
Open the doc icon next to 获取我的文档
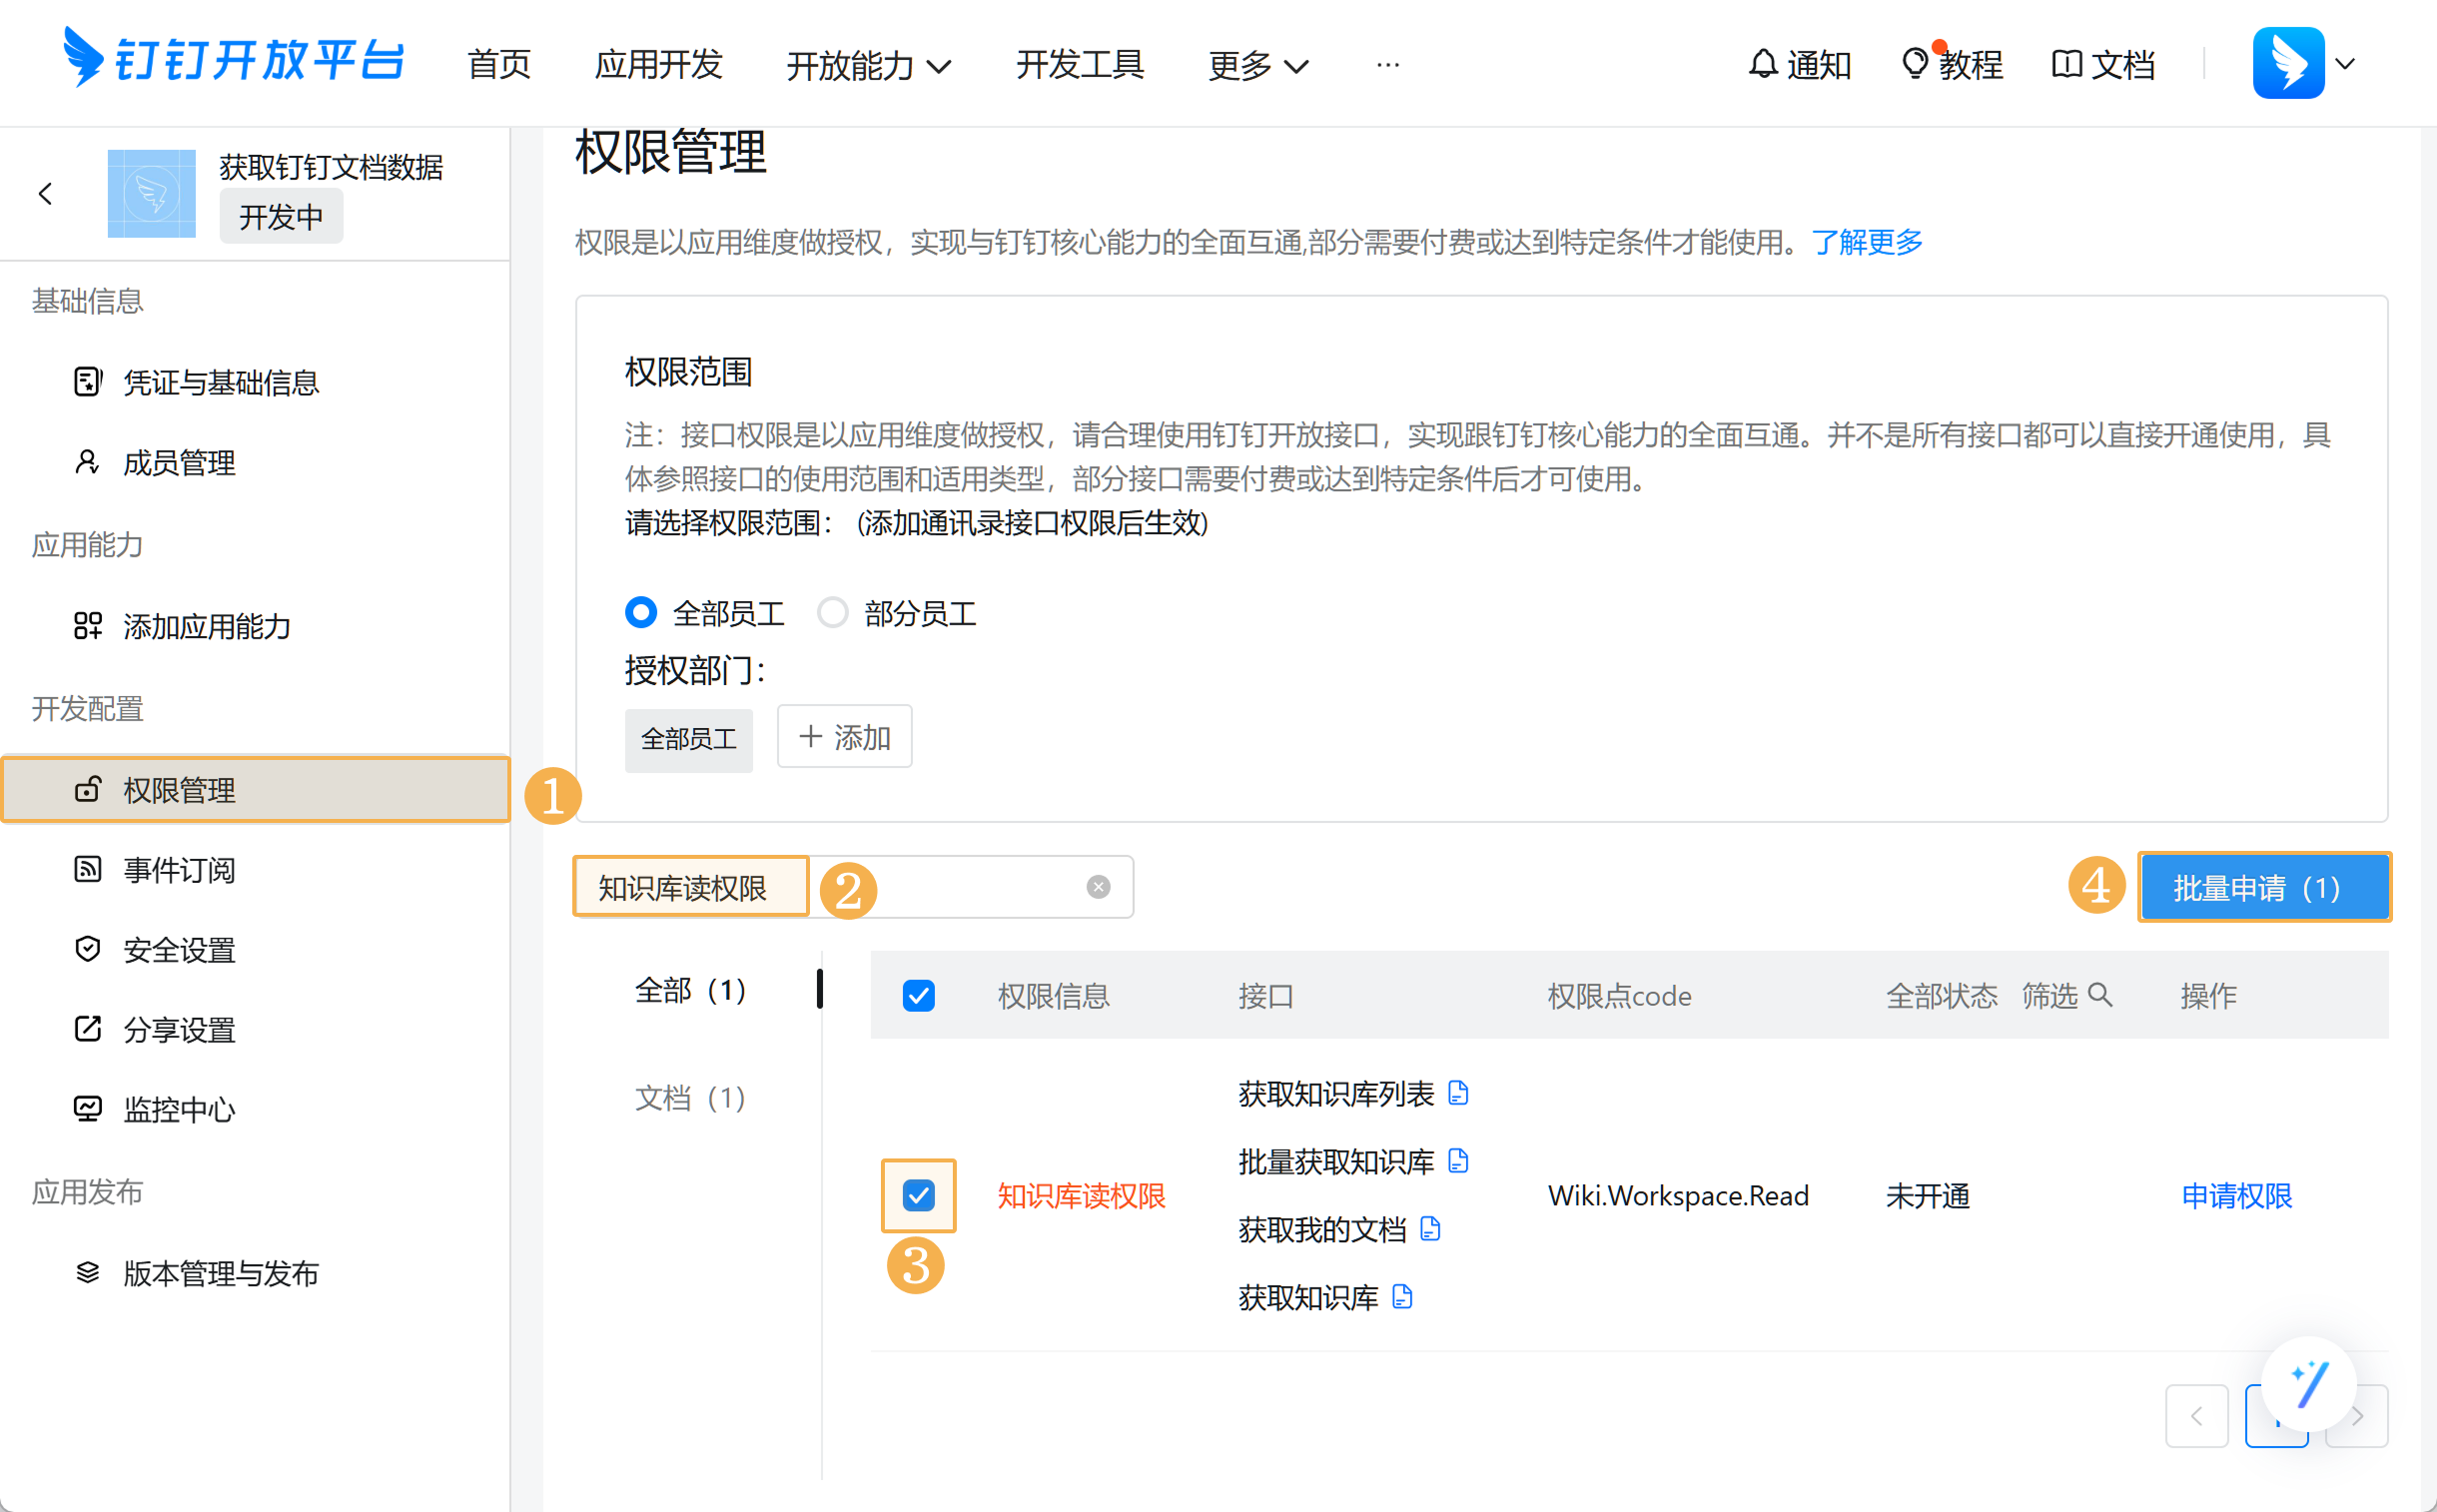[1430, 1229]
